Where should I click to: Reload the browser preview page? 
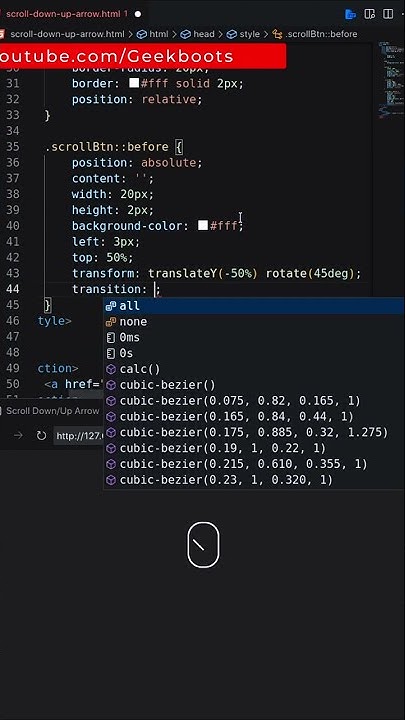pyautogui.click(x=41, y=435)
